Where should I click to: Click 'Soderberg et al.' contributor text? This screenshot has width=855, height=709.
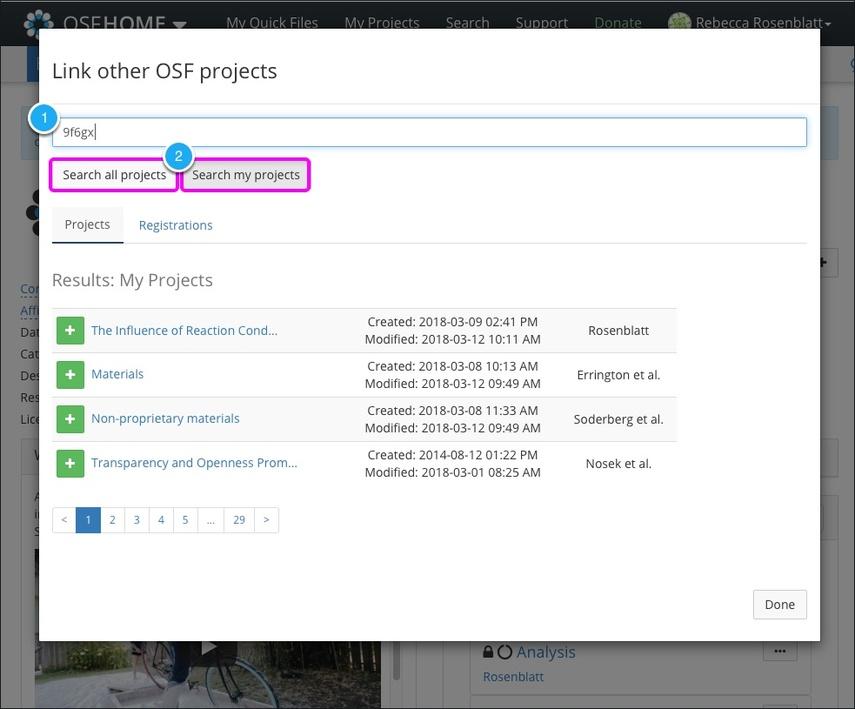point(618,419)
